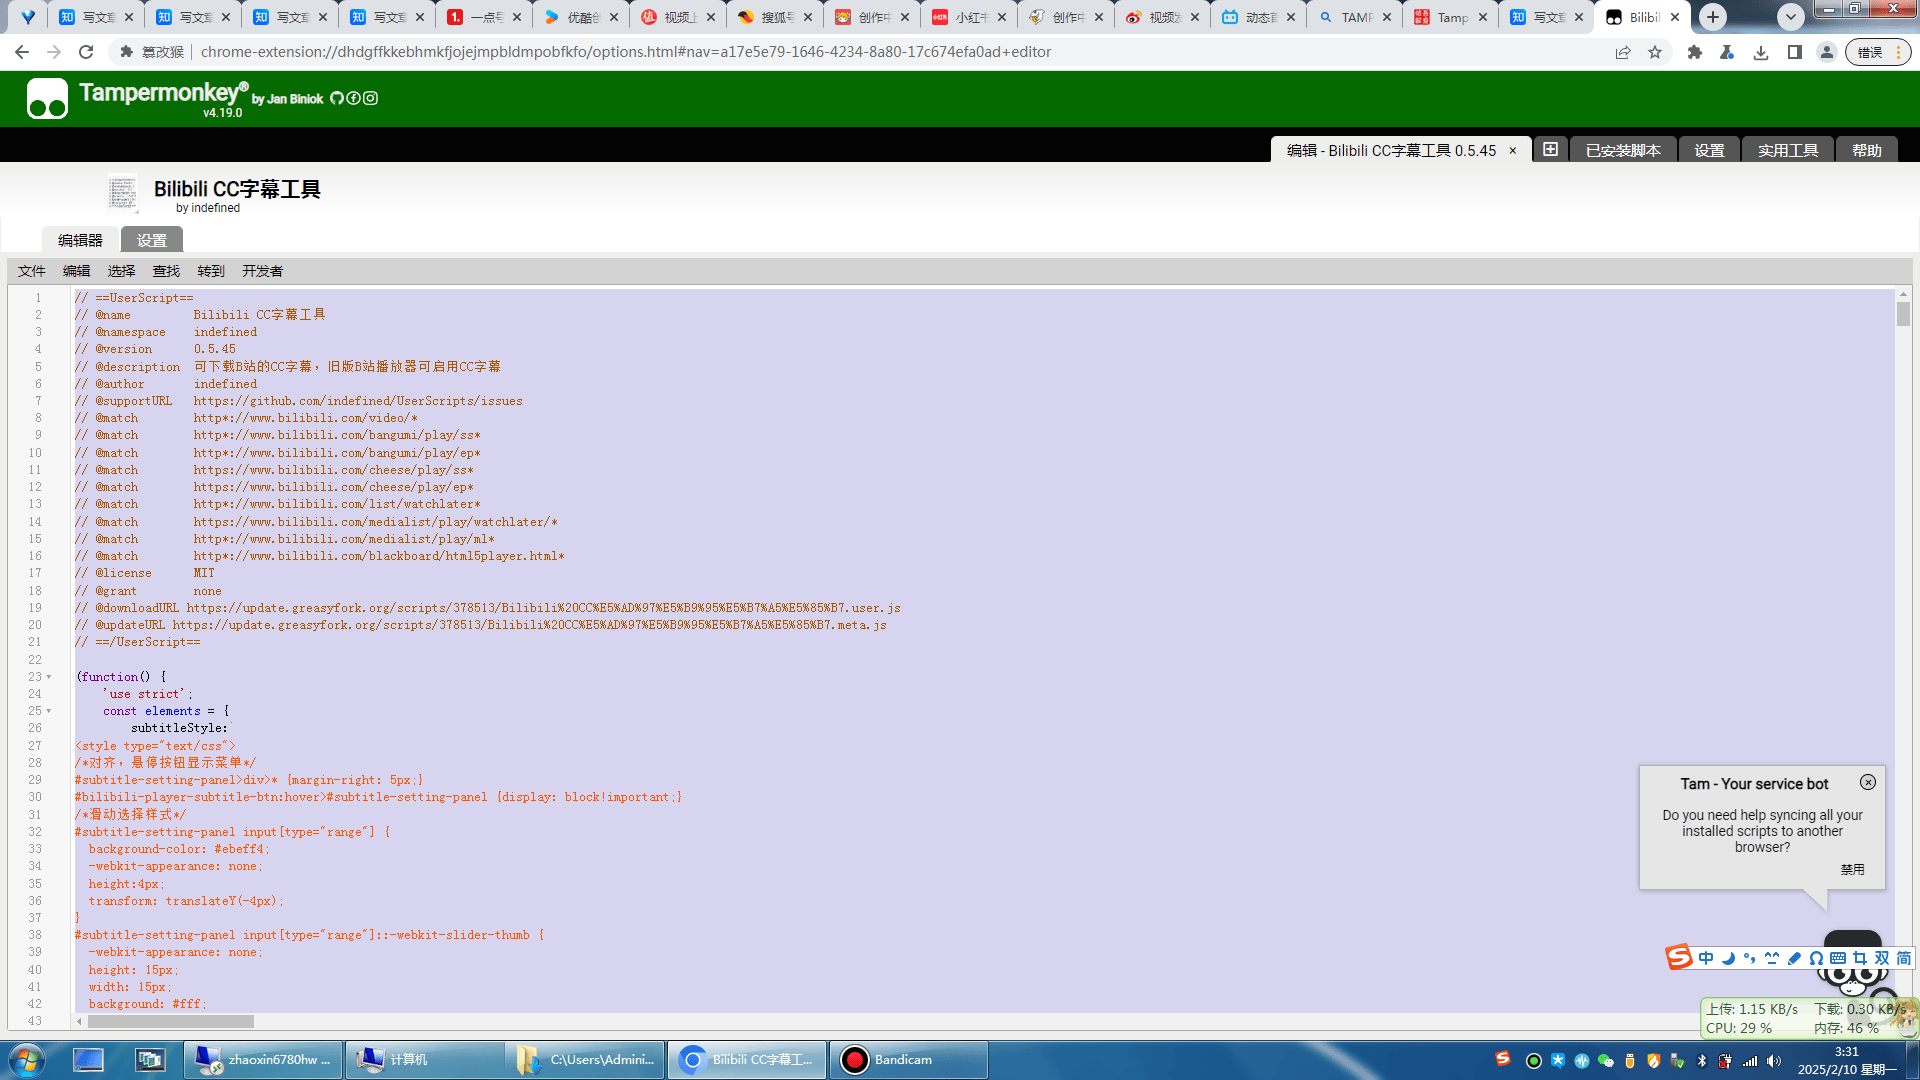Switch to the 编辑器 tab
This screenshot has width=1920, height=1080.
tap(80, 240)
